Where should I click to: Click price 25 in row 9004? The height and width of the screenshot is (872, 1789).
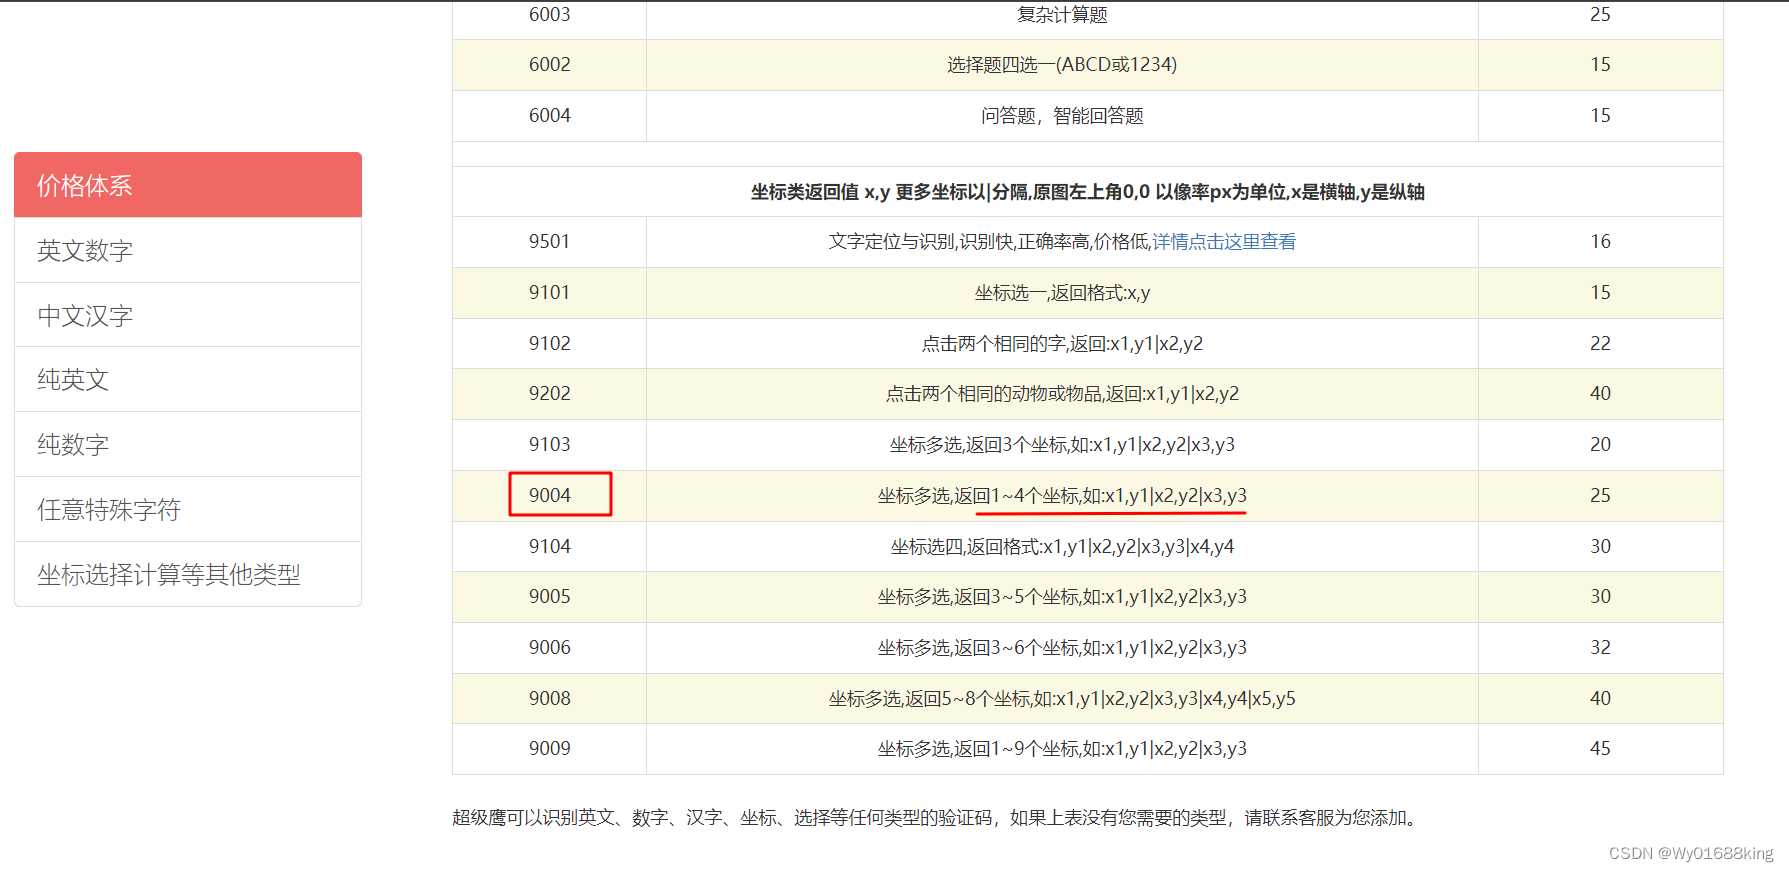tap(1600, 496)
